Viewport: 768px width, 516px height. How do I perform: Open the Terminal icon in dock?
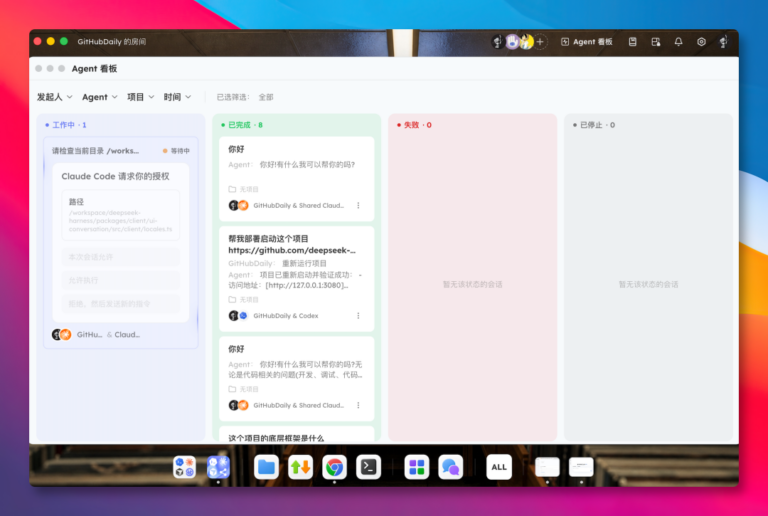(x=369, y=467)
